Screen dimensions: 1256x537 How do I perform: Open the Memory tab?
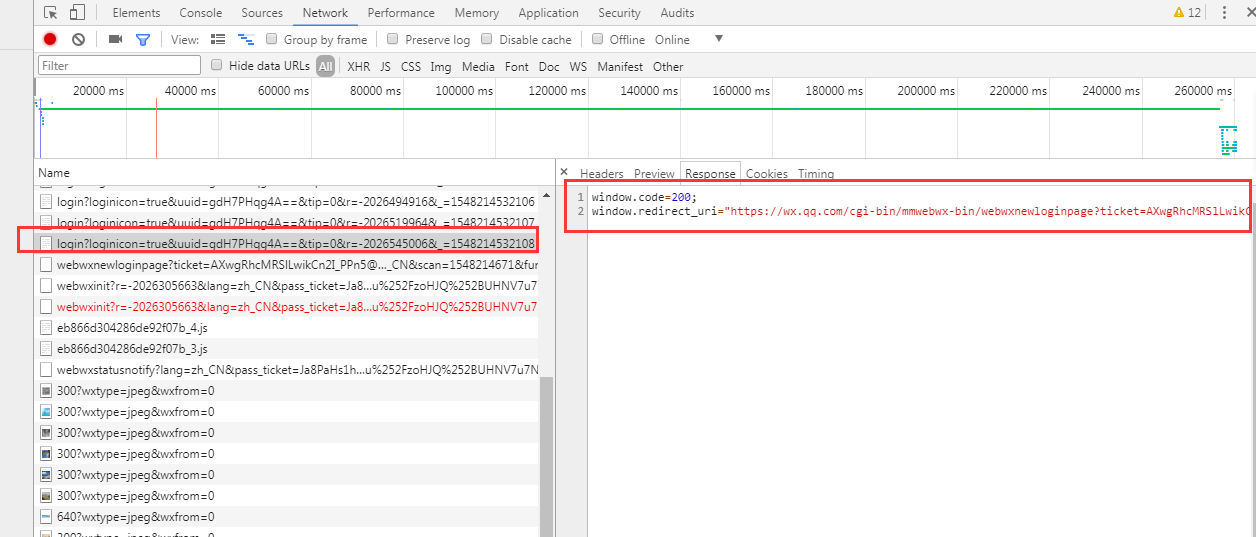coord(477,13)
